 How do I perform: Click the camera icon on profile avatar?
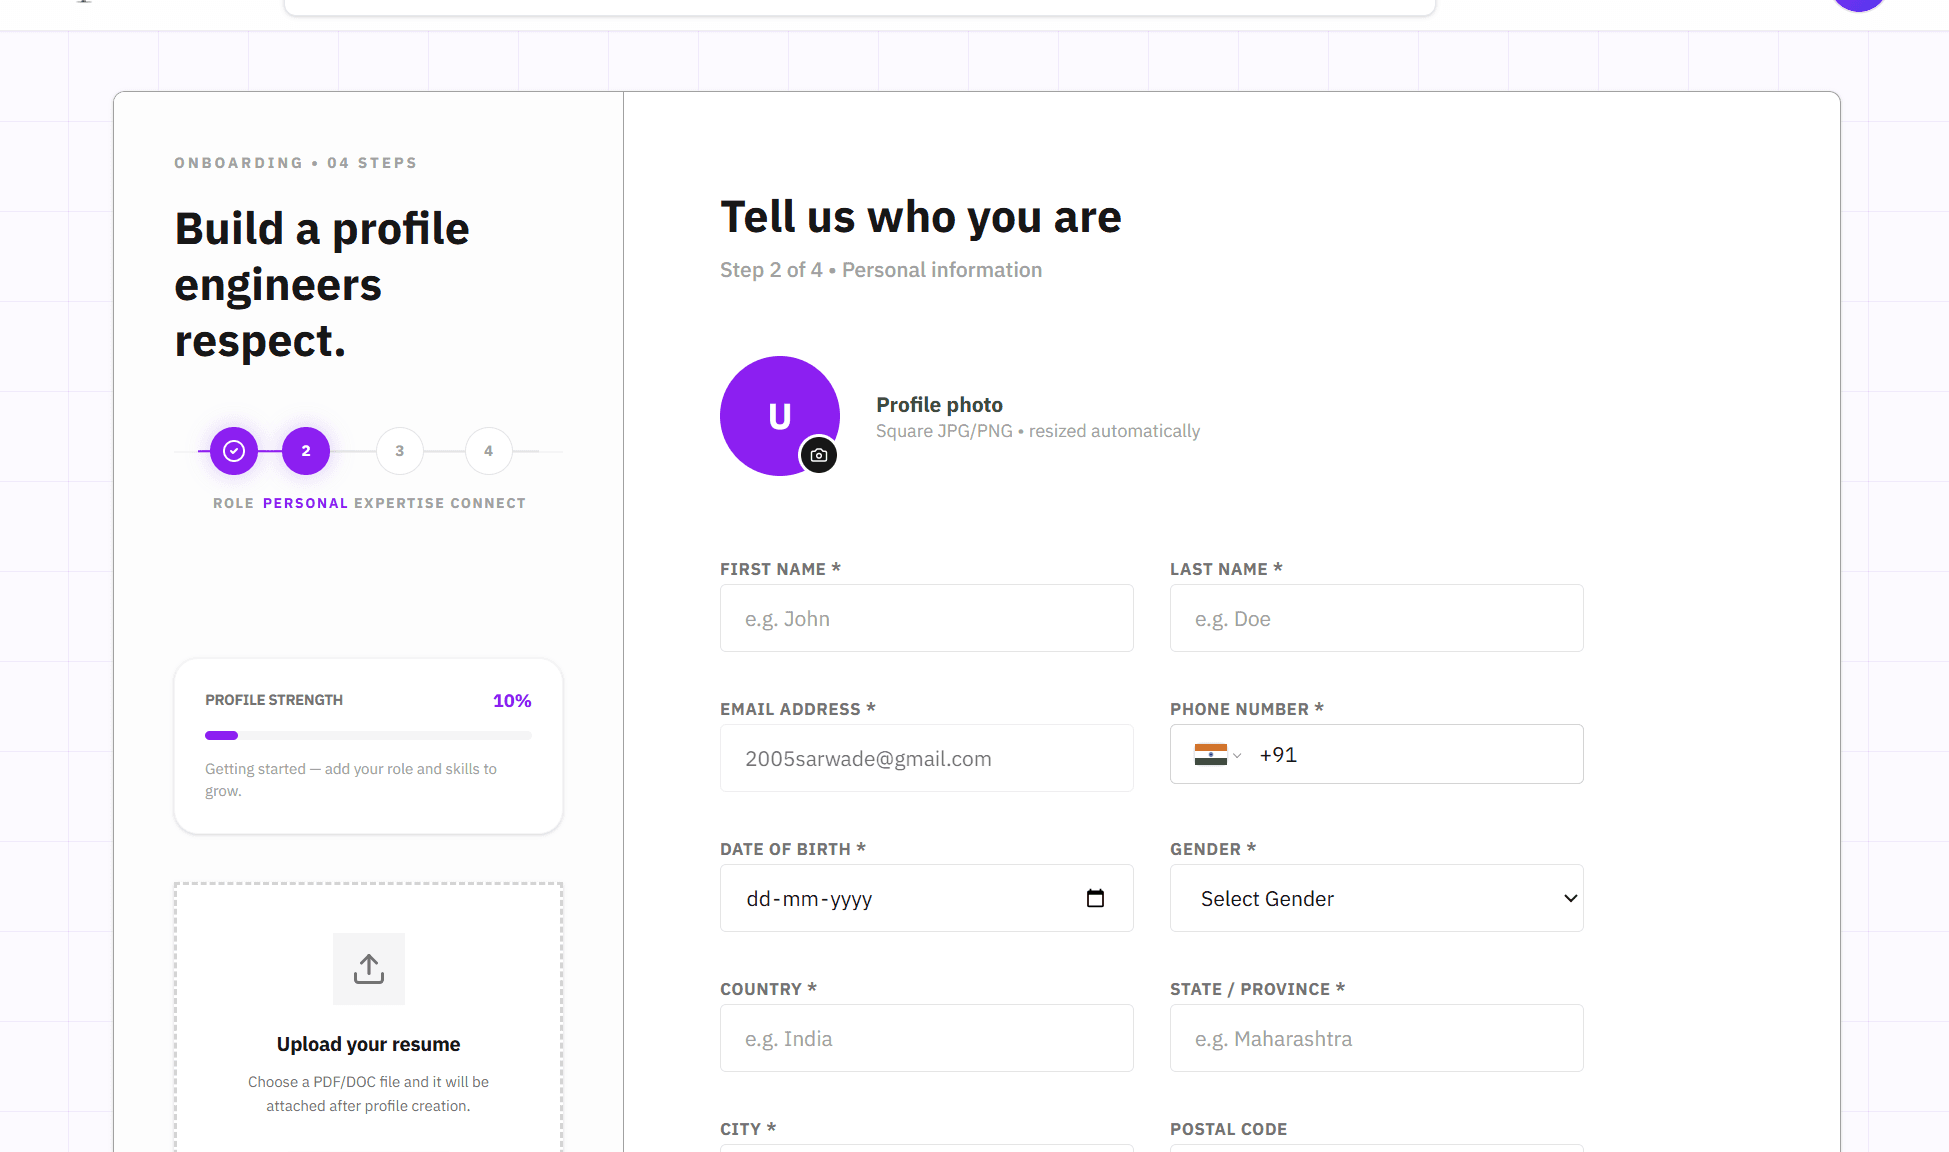(x=819, y=455)
